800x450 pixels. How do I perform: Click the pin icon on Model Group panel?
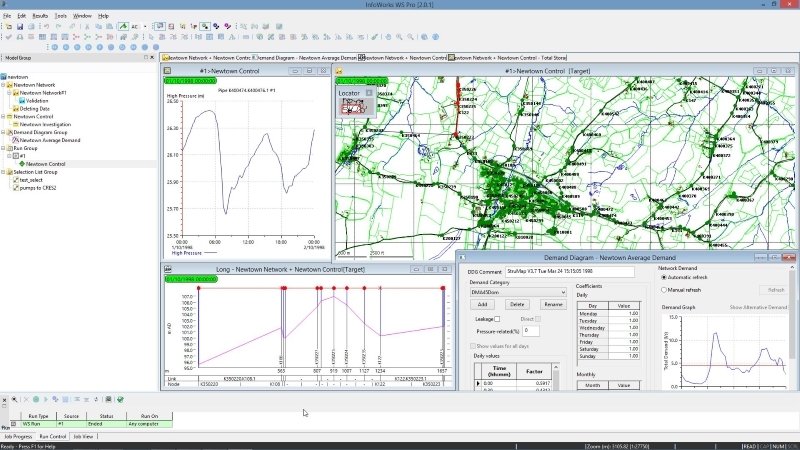(x=145, y=58)
